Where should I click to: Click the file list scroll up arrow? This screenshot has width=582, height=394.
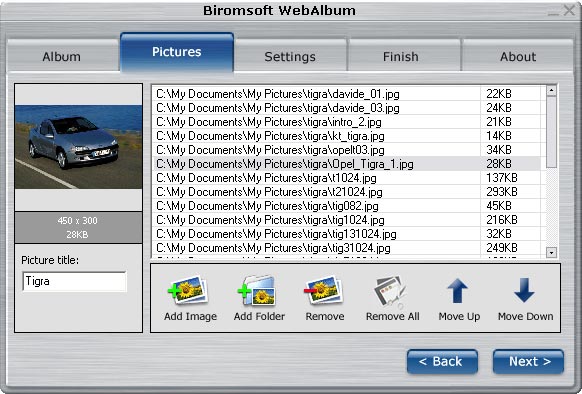(x=551, y=90)
